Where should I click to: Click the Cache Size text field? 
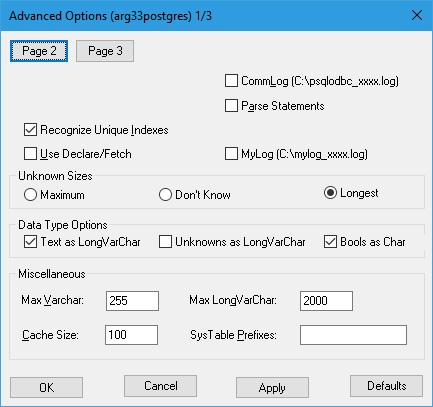131,335
